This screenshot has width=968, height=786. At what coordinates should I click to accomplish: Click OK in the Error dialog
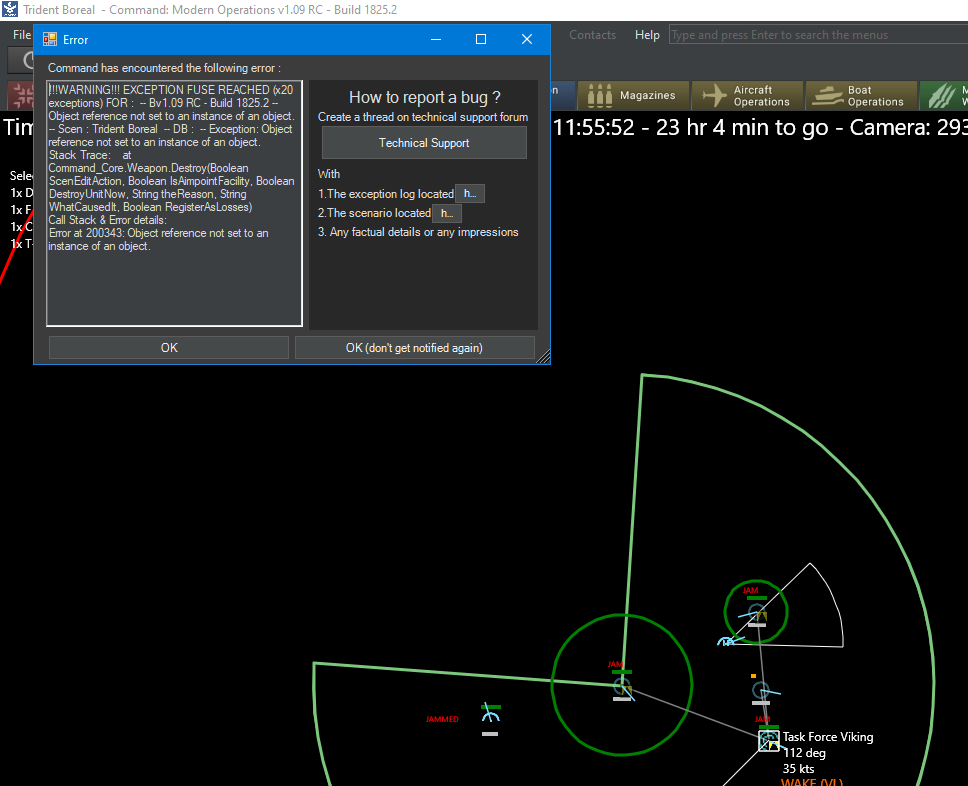169,348
